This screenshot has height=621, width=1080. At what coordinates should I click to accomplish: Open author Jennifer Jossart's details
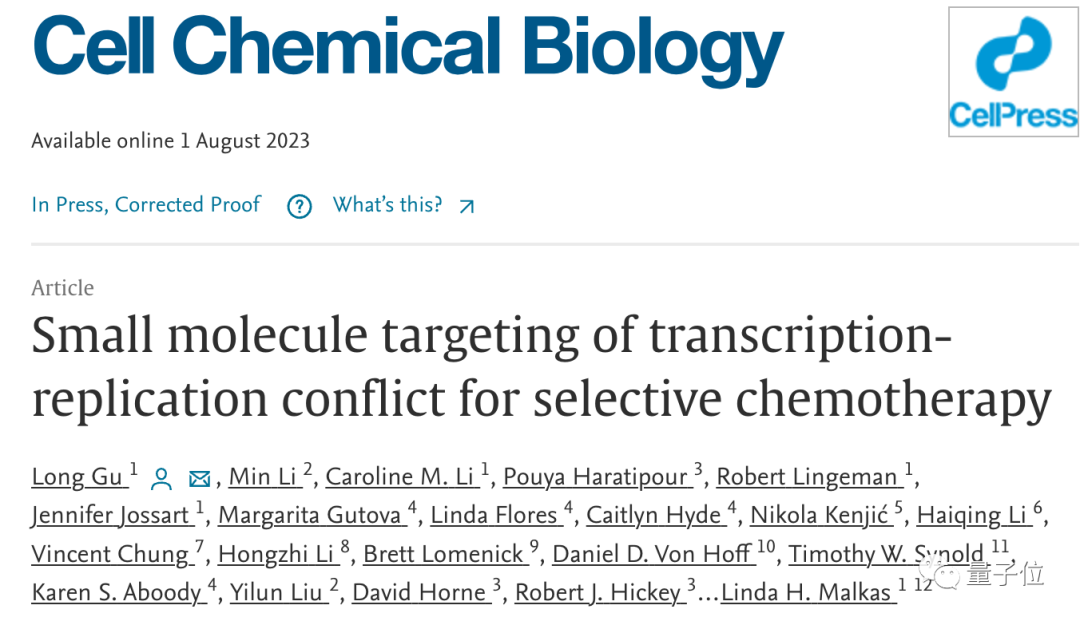click(111, 515)
